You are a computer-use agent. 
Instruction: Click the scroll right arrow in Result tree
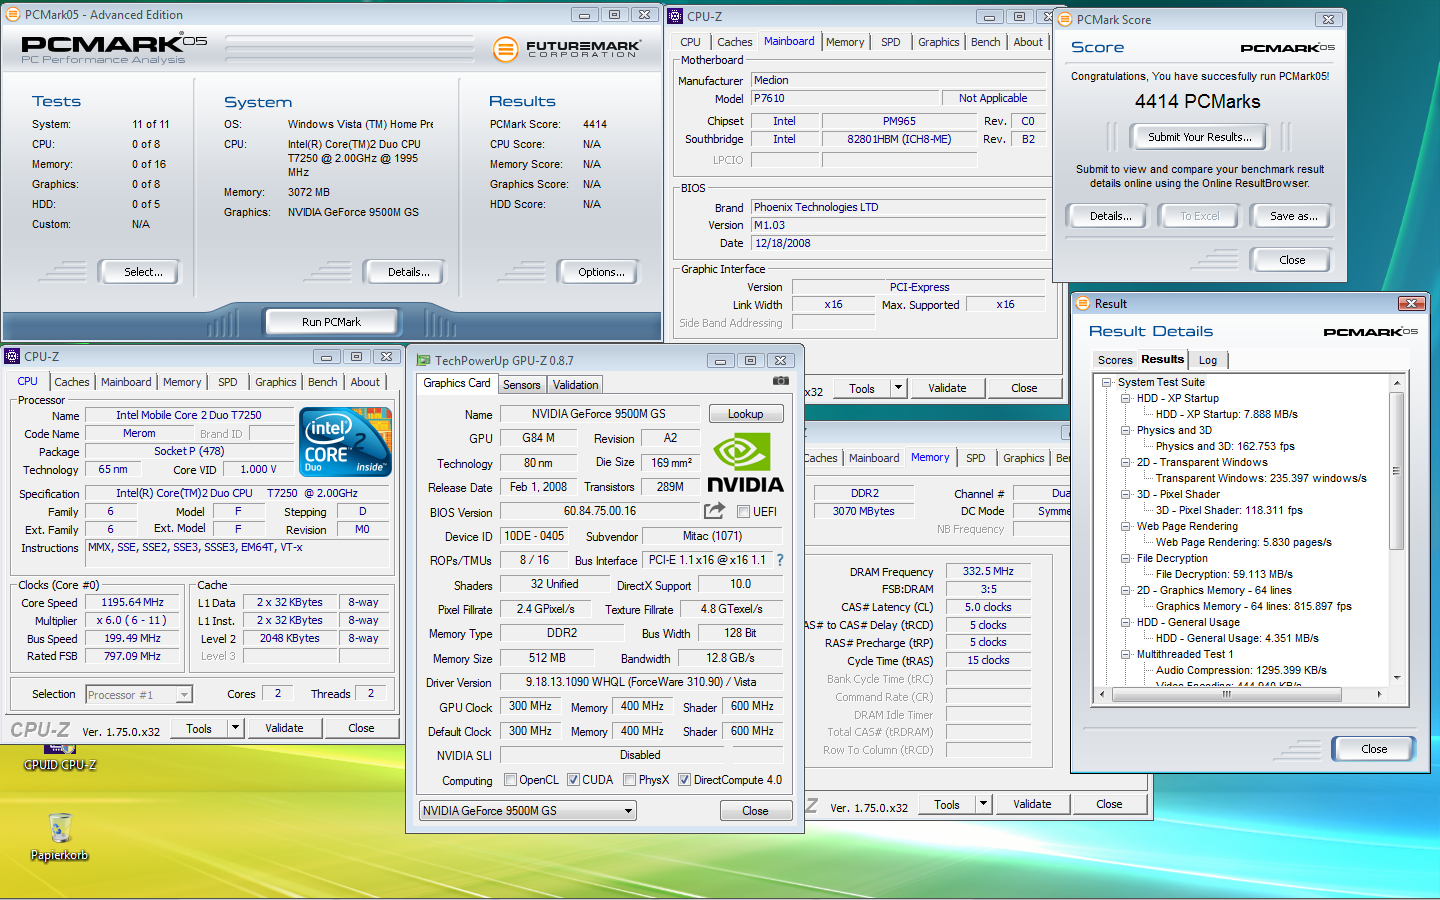[1379, 694]
